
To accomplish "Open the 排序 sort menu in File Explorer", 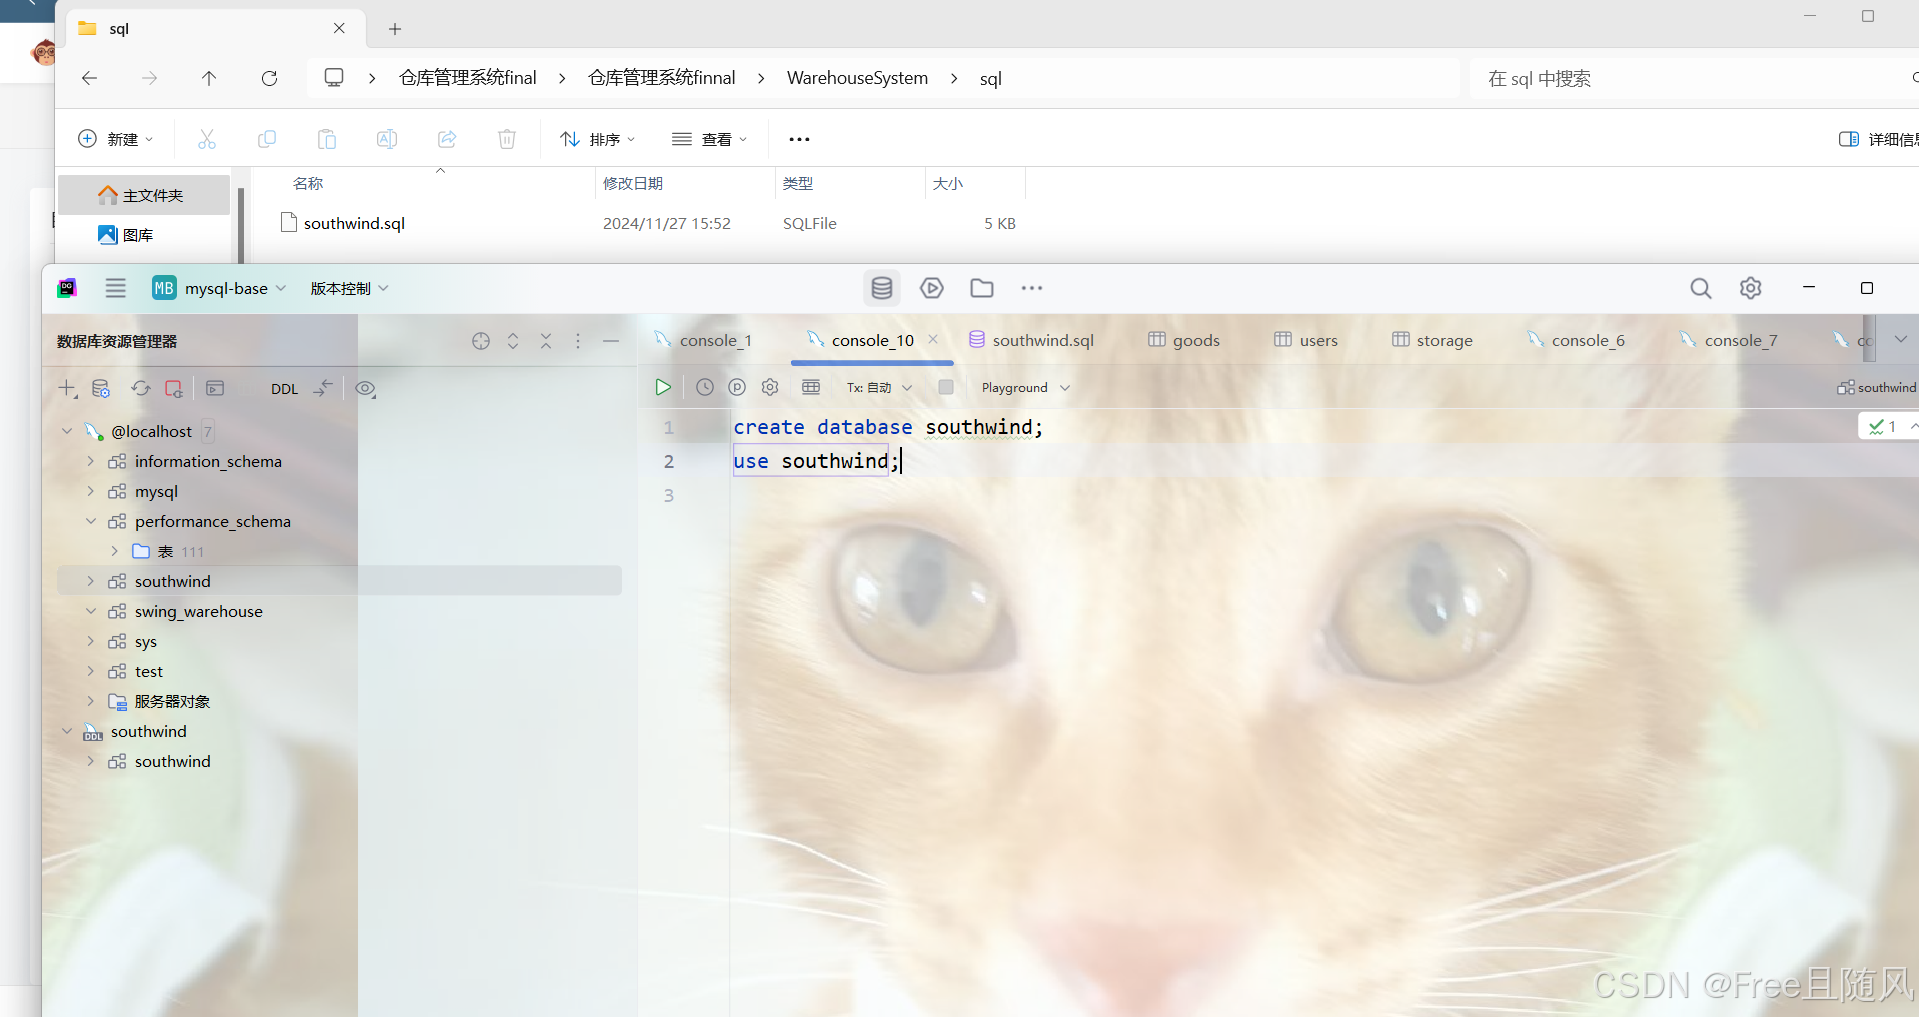I will coord(598,139).
